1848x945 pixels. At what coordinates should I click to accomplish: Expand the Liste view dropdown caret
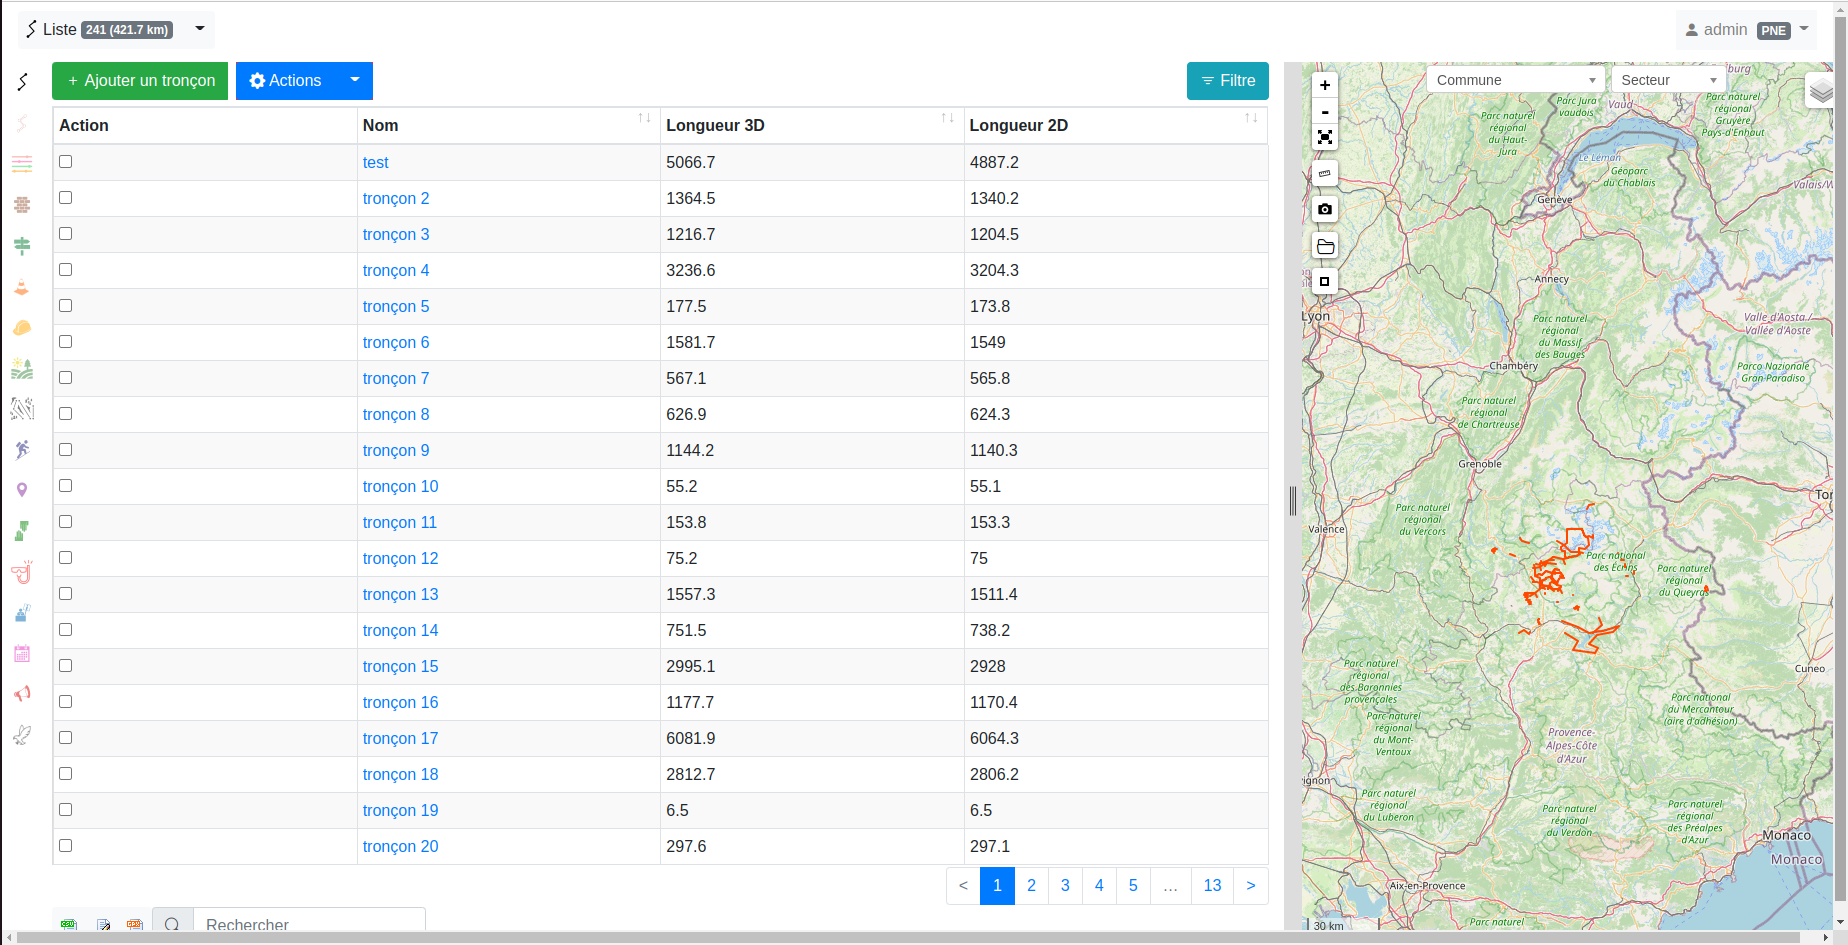(200, 29)
